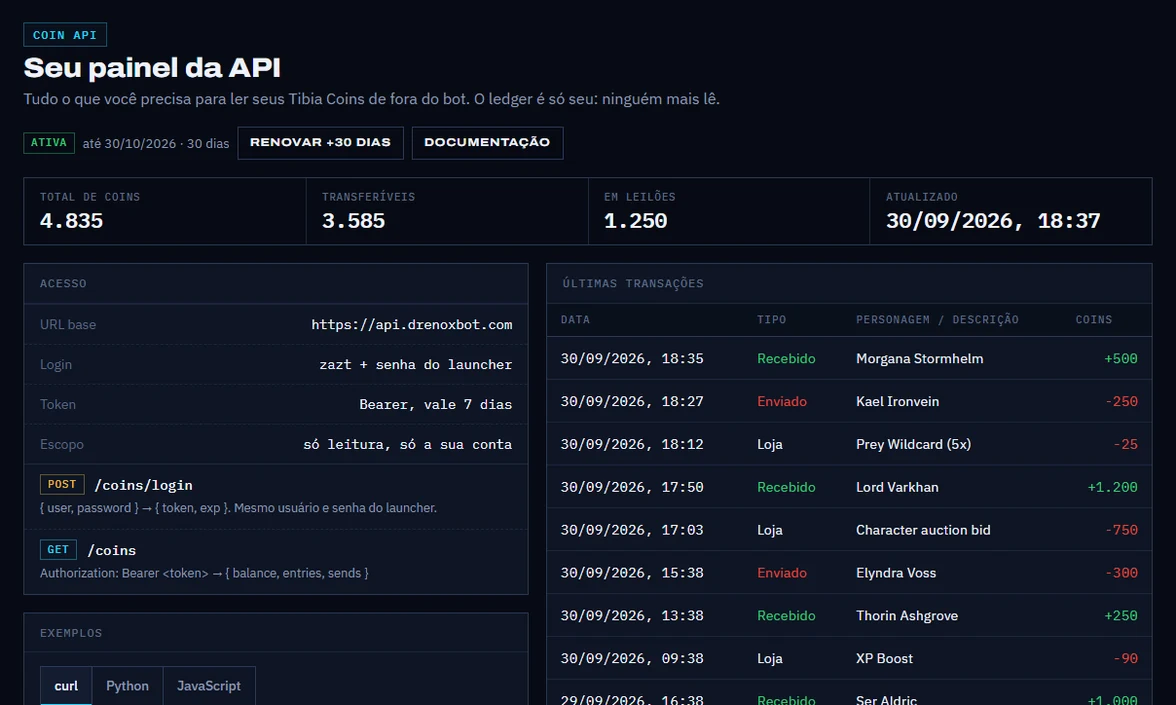
Task: Click the TIPO column header
Action: point(772,320)
